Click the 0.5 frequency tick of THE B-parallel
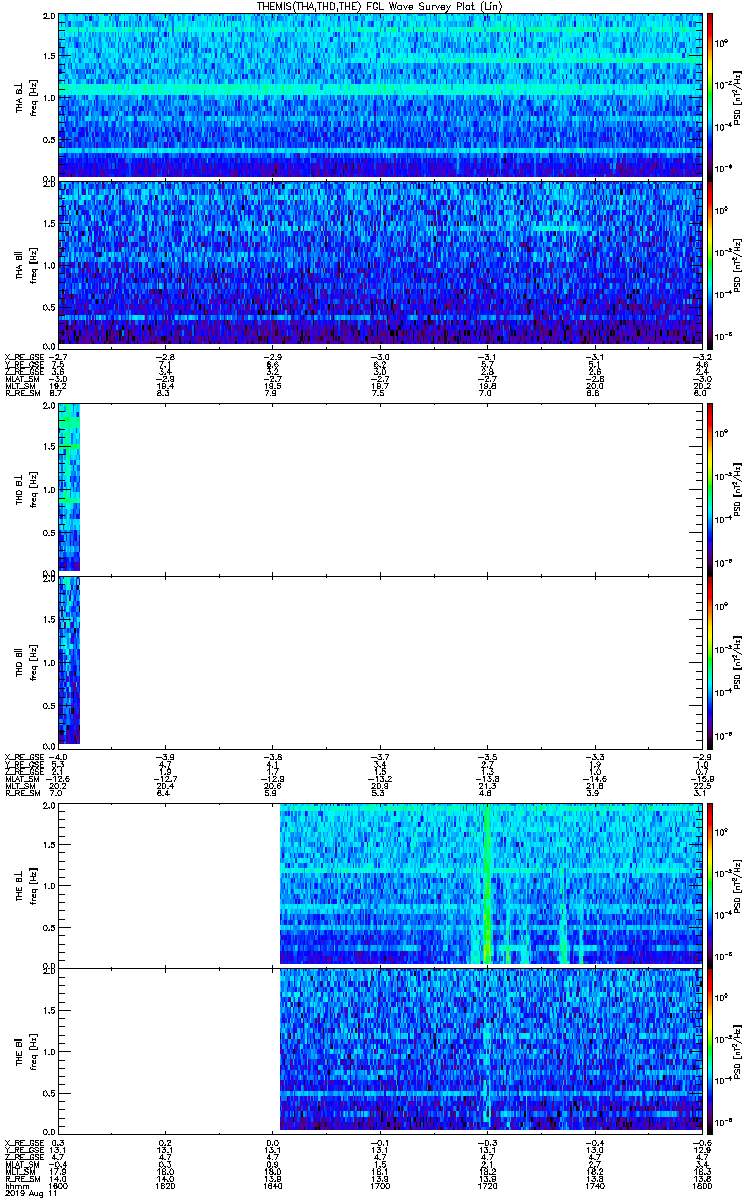The image size is (750, 1200). point(49,1091)
